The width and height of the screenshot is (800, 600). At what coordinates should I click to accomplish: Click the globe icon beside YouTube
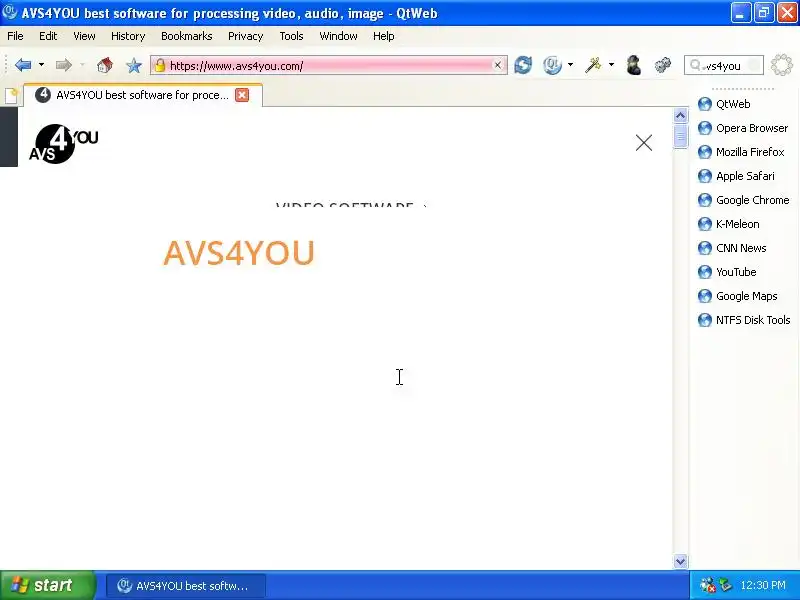tap(705, 272)
